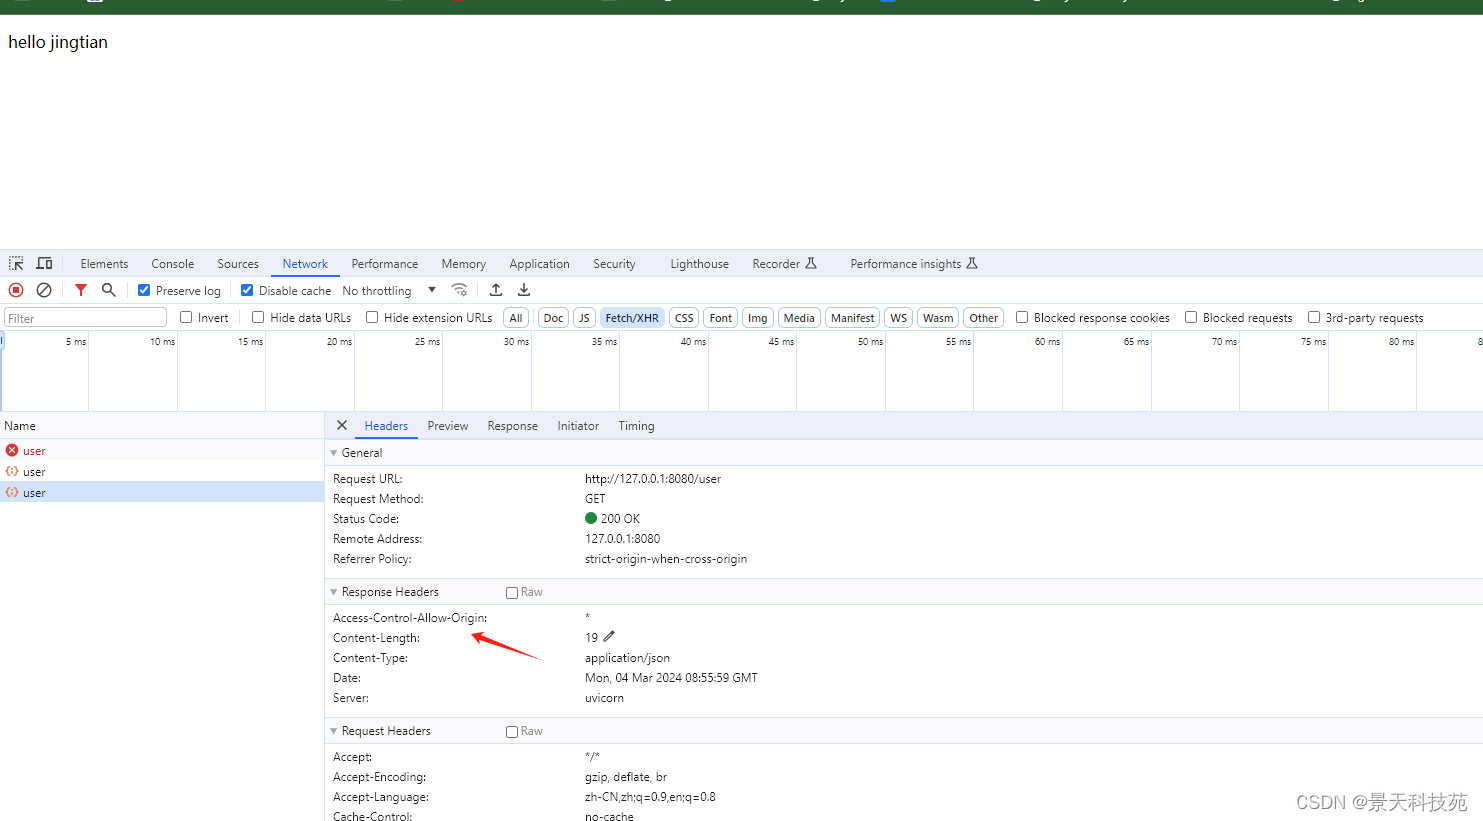The width and height of the screenshot is (1483, 821).
Task: Switch to the Console panel
Action: (173, 264)
